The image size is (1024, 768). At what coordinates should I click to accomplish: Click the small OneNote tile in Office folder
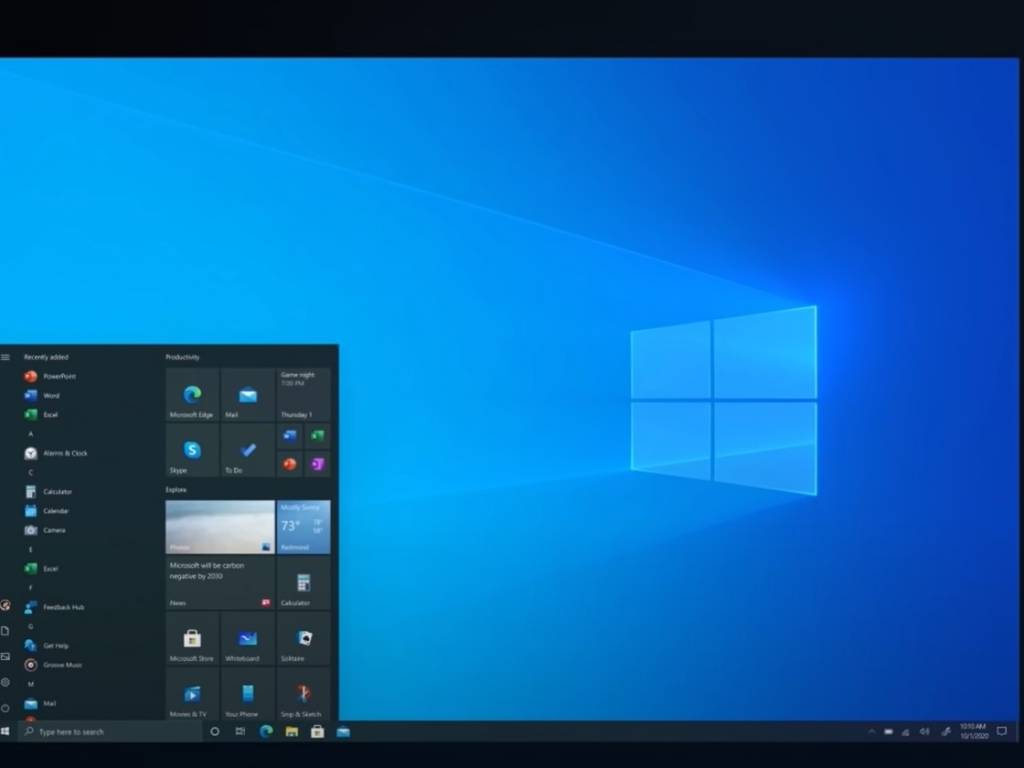tap(317, 464)
